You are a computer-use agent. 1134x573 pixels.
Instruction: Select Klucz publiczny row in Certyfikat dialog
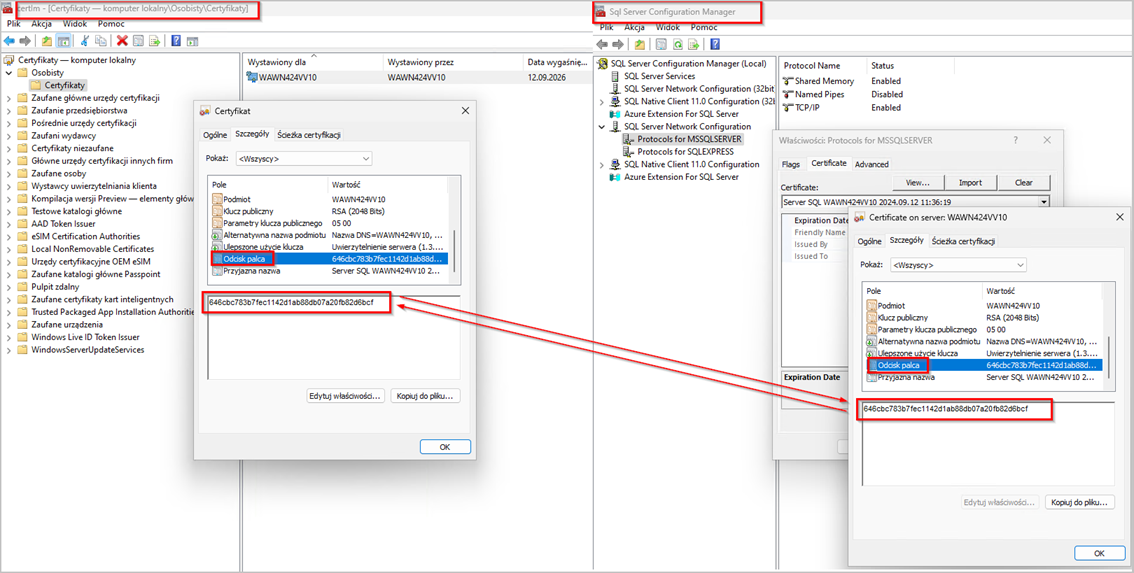tap(328, 211)
